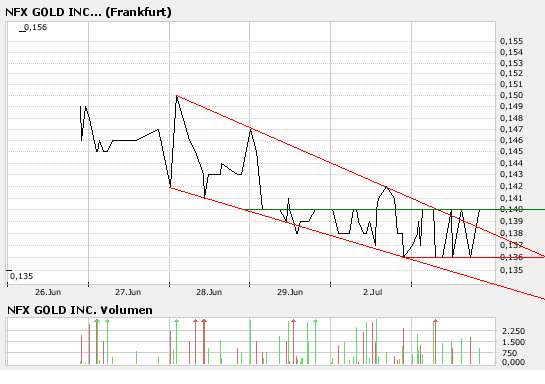Click the 0,146 price axis label
This screenshot has height=384, width=545.
pyautogui.click(x=511, y=141)
